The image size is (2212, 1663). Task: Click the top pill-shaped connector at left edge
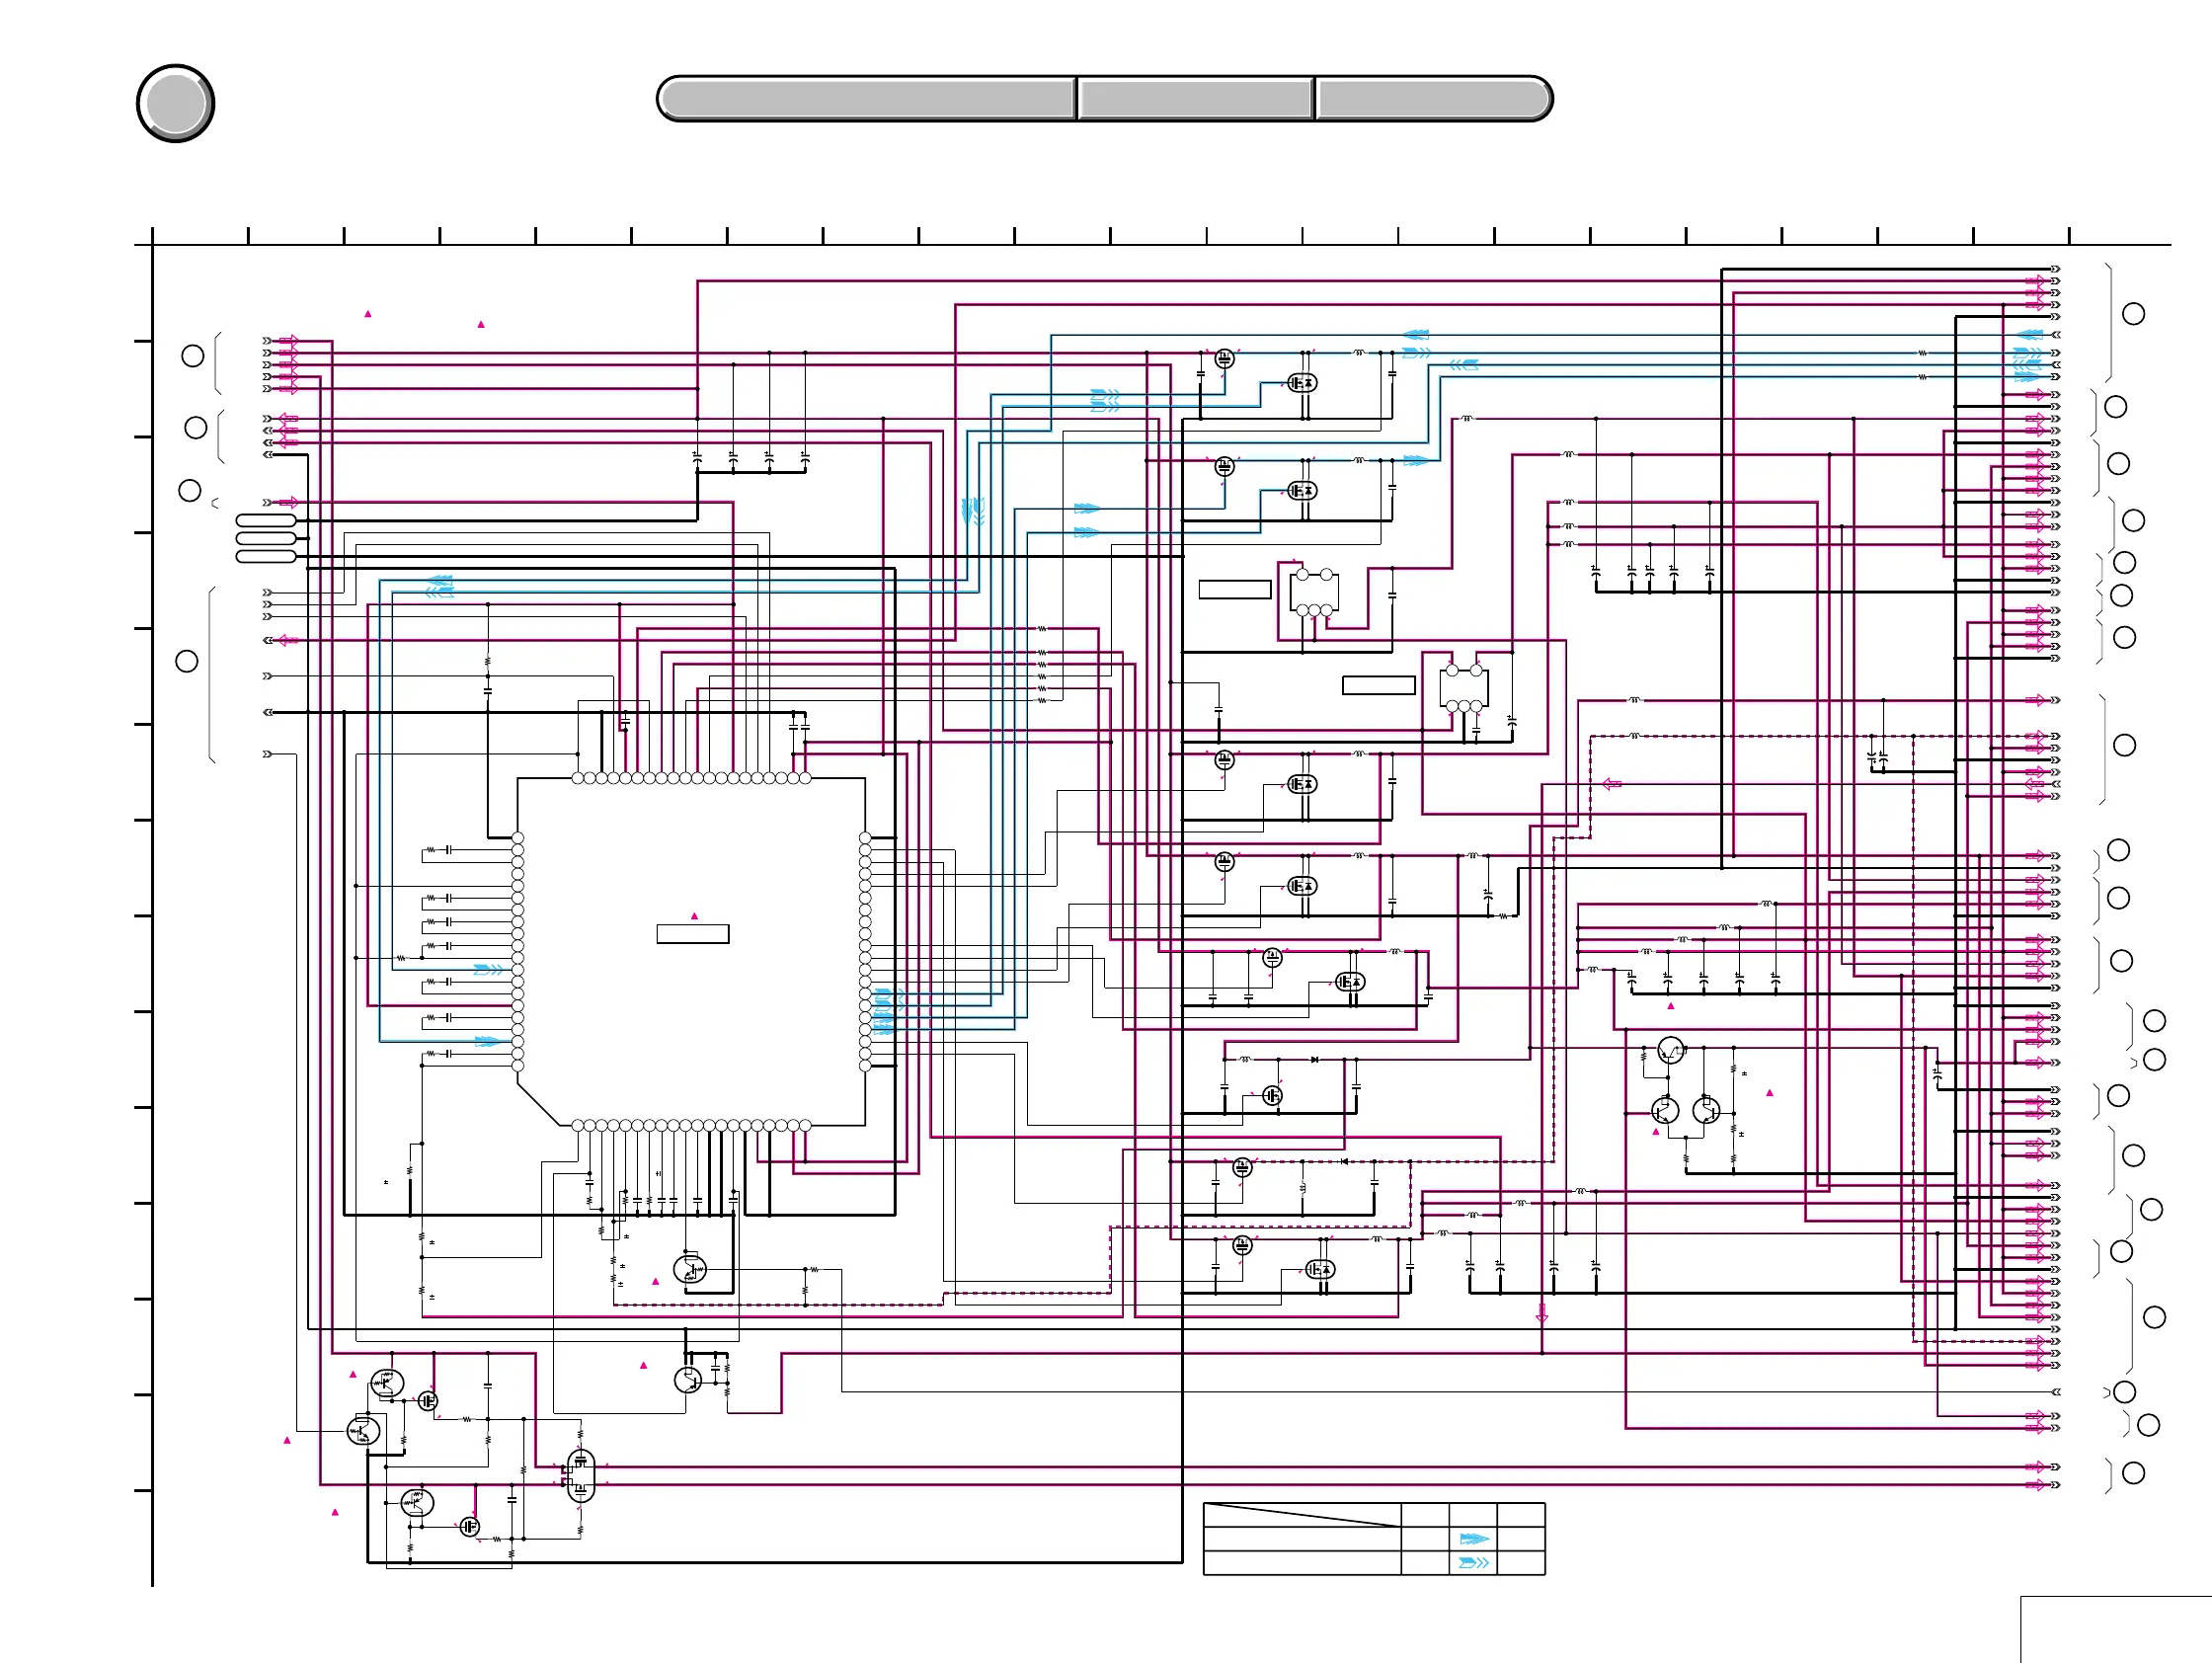pos(266,520)
